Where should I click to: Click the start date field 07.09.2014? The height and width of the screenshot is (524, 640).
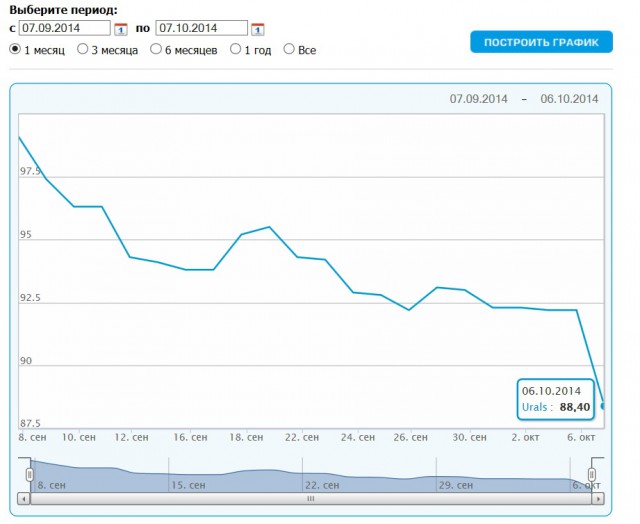pos(65,28)
